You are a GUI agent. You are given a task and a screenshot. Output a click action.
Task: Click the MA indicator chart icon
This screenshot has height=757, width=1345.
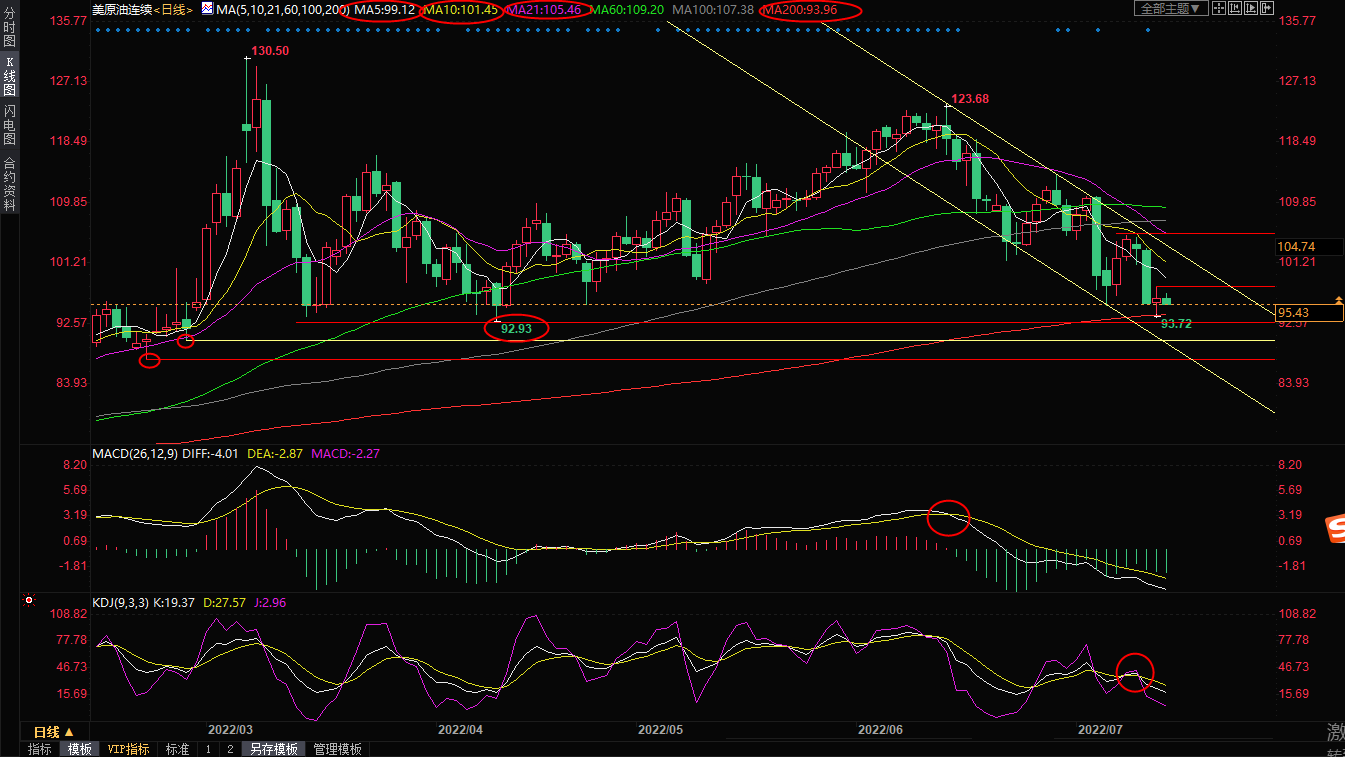(x=206, y=9)
